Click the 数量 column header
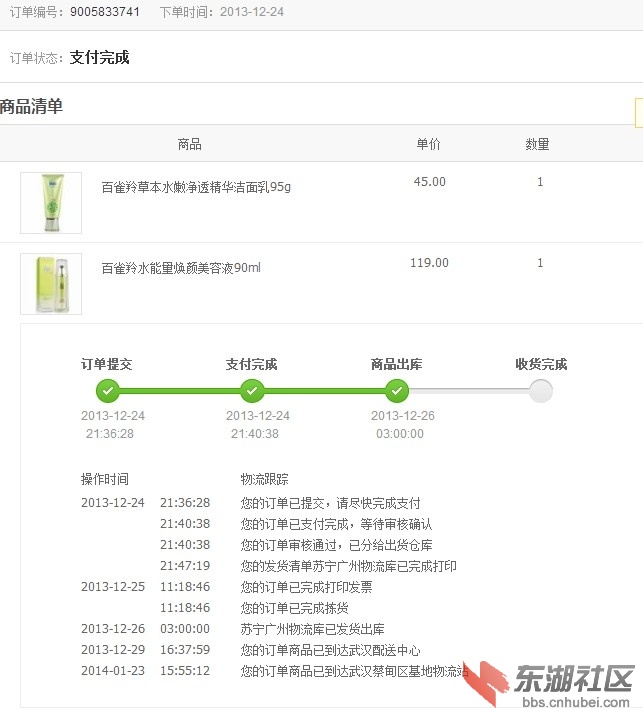643x715 pixels. 537,144
